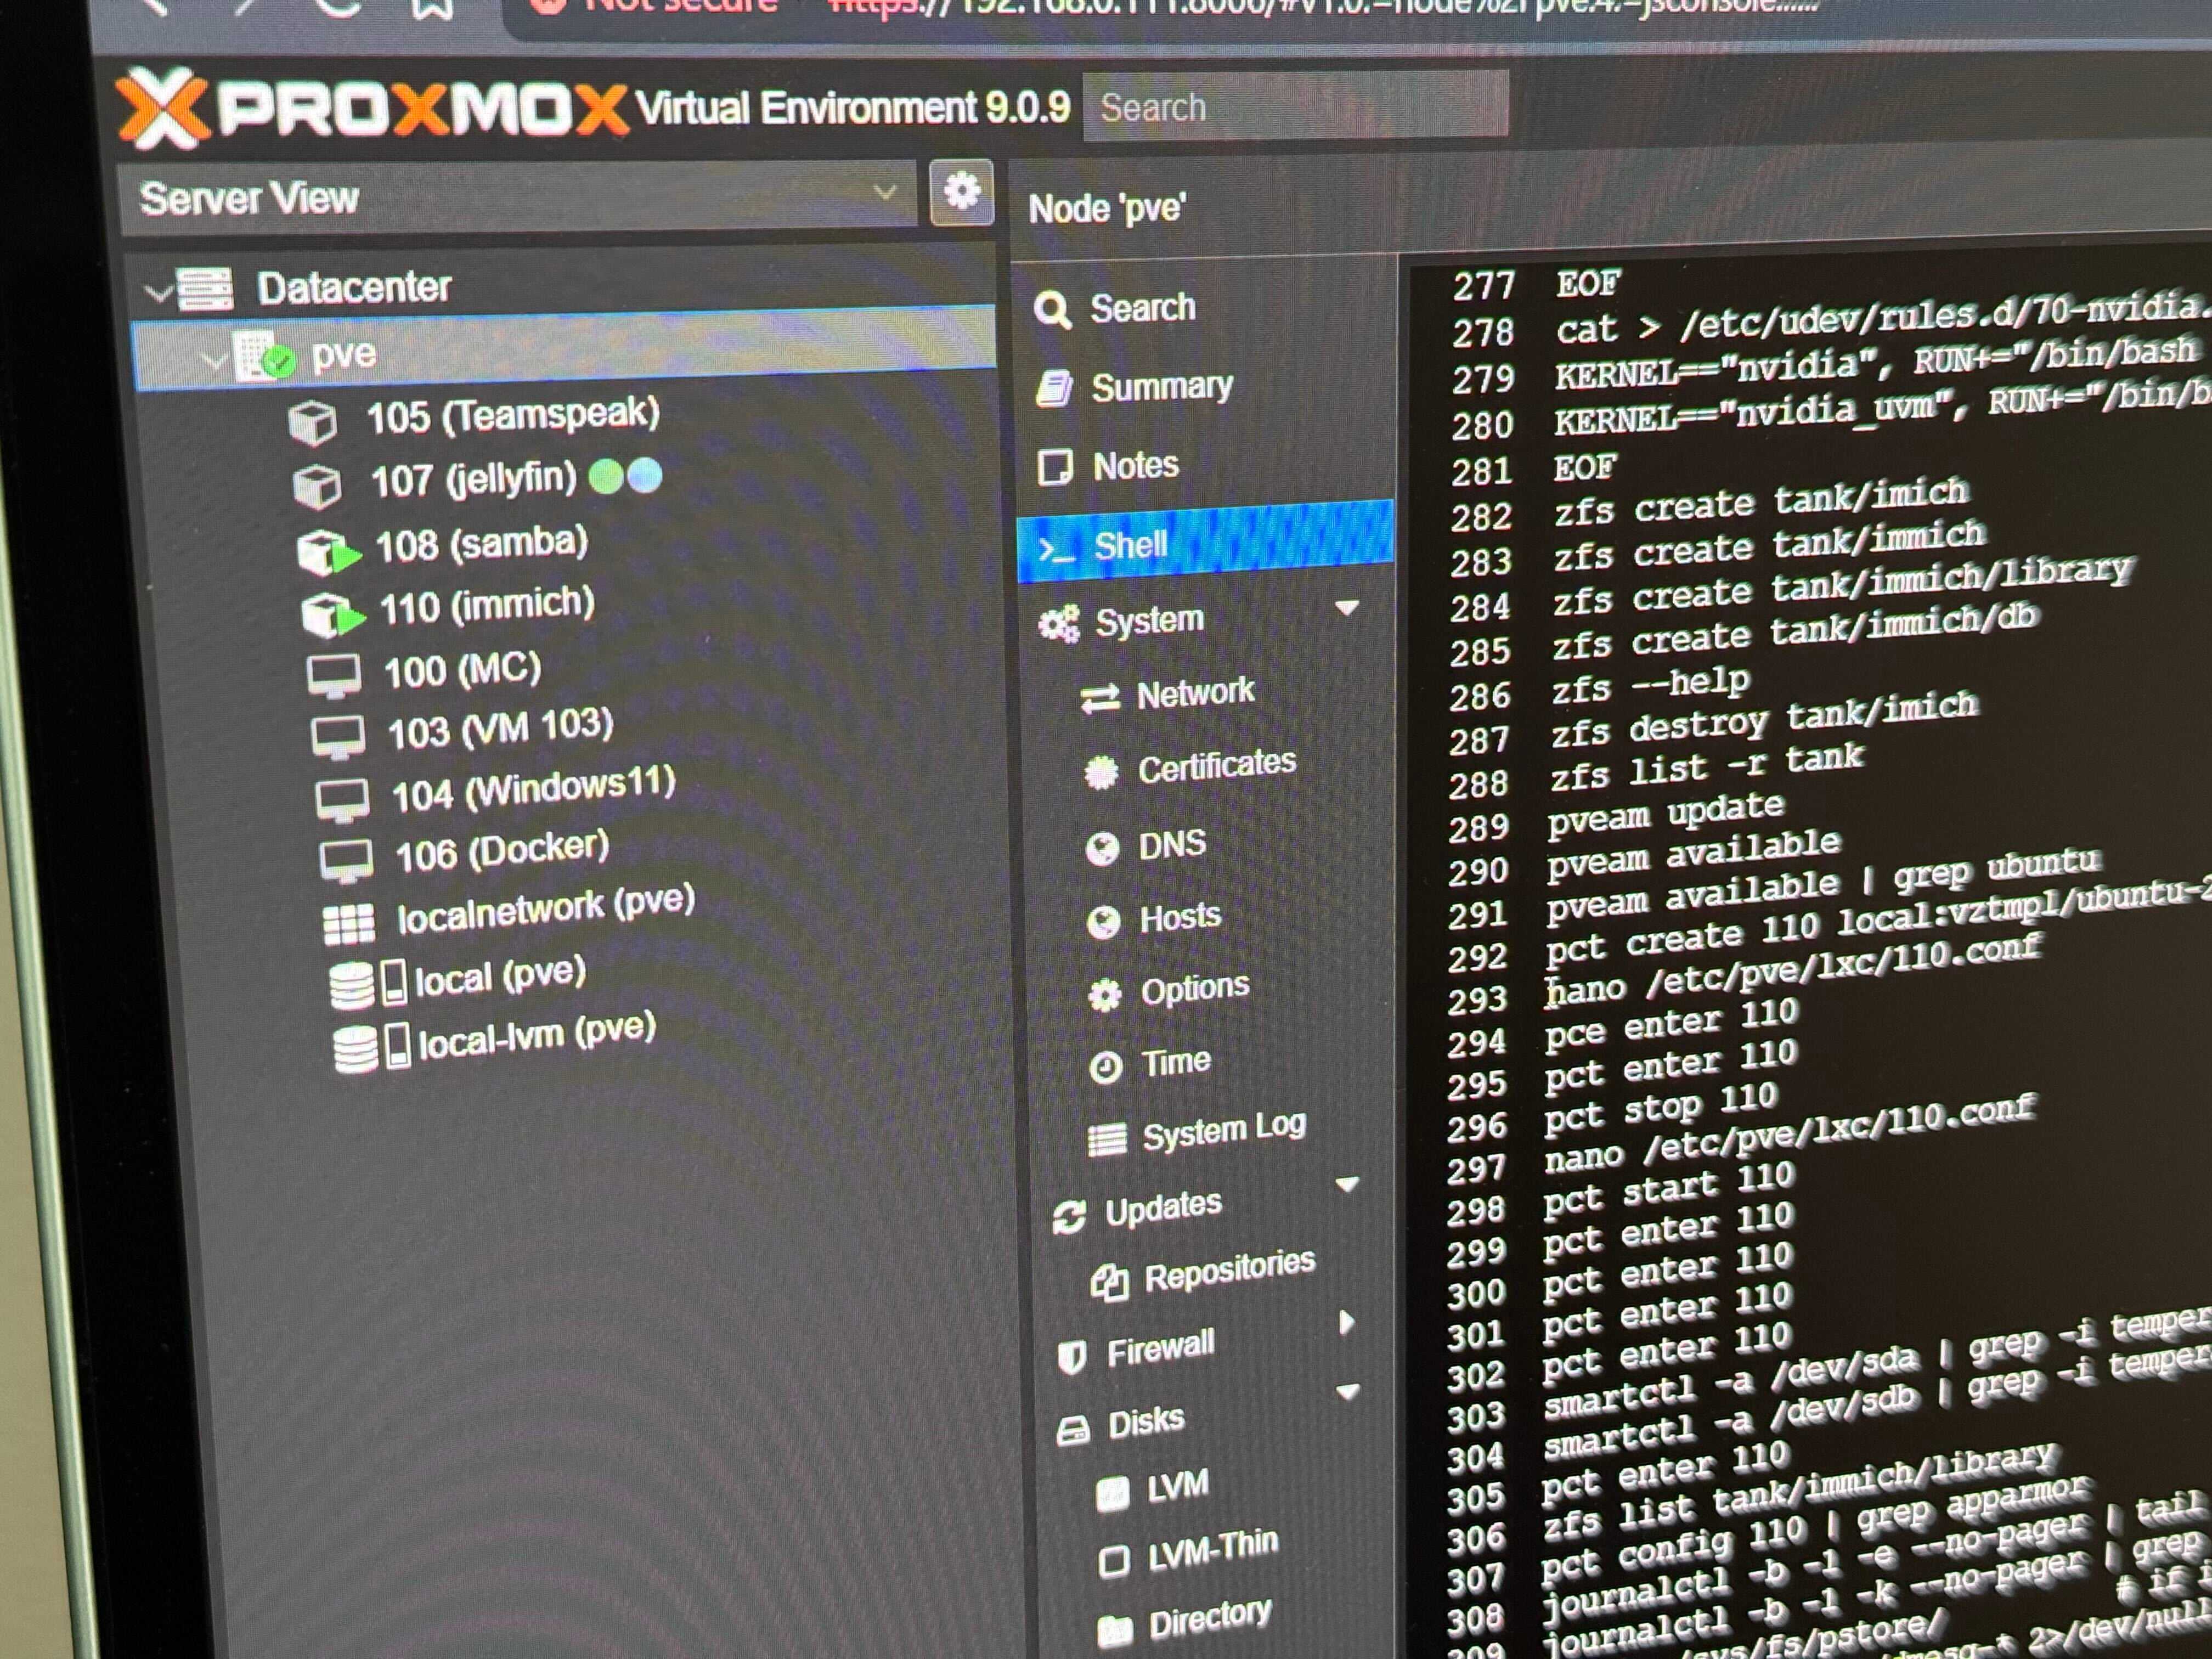Select 103 (VM 103) entry
The image size is (2212, 1659).
coord(500,729)
